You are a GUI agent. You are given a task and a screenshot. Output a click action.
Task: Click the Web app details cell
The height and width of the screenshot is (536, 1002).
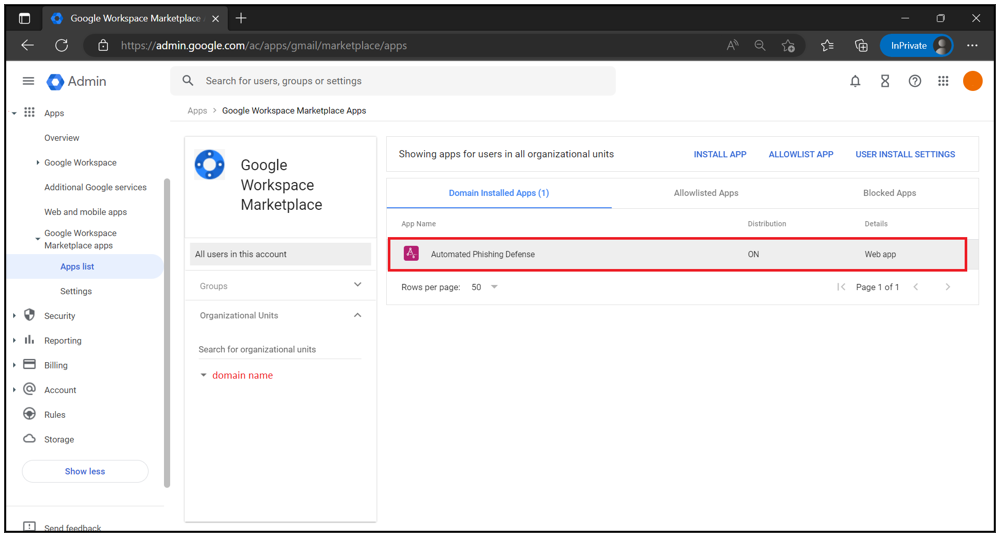880,254
